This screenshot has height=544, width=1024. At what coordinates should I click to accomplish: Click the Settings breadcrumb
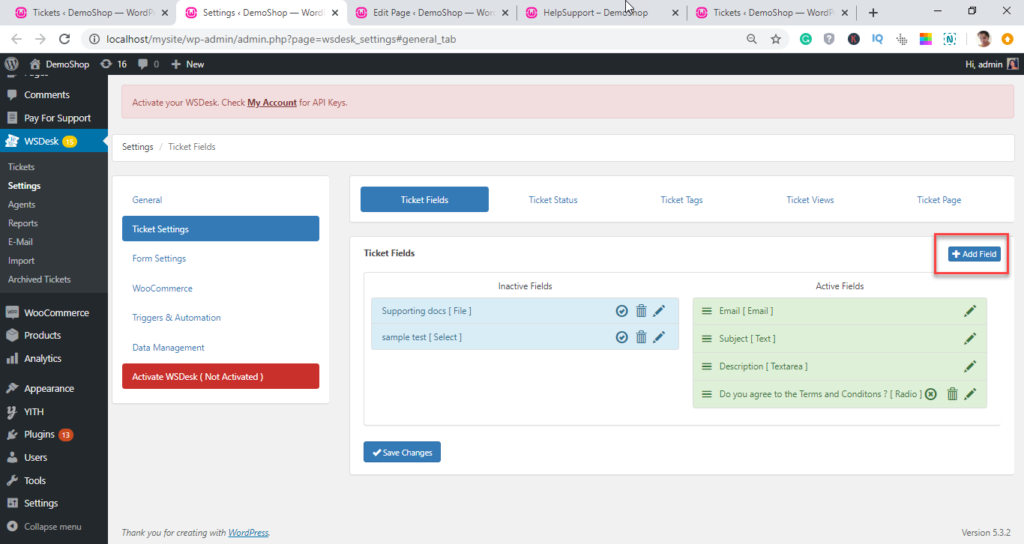137,147
